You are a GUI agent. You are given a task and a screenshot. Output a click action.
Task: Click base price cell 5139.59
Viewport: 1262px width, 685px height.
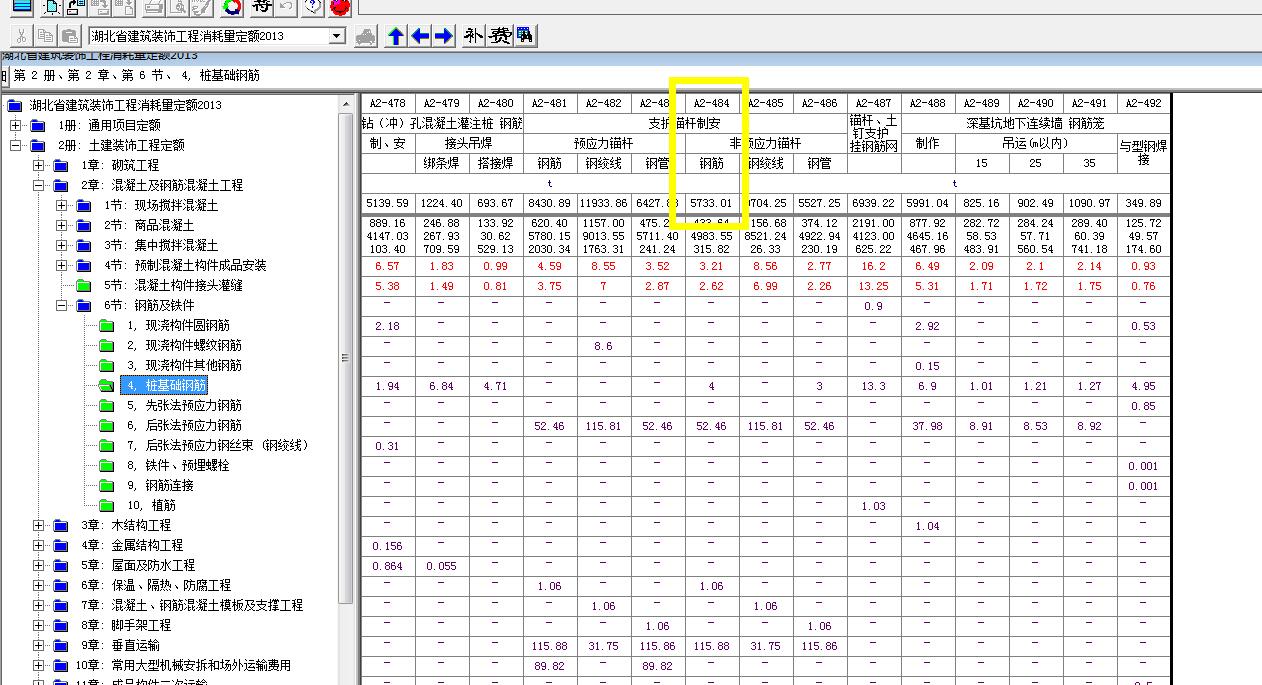tap(387, 203)
